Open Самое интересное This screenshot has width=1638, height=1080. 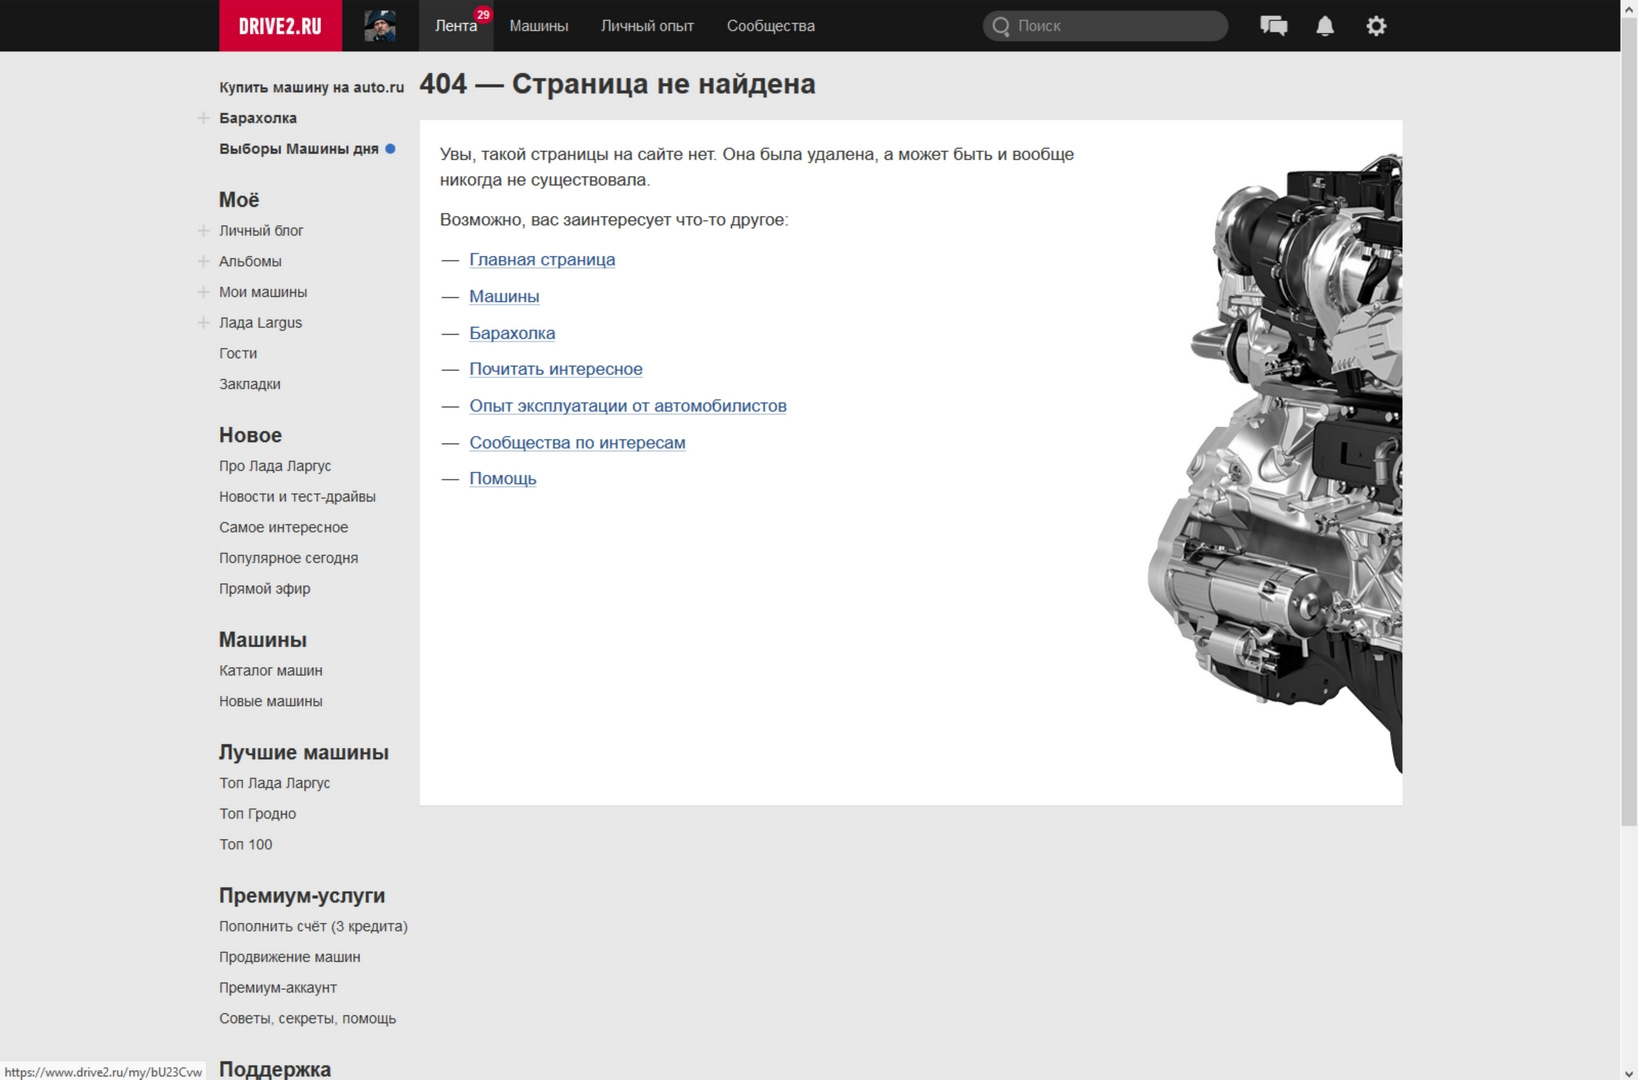point(283,527)
